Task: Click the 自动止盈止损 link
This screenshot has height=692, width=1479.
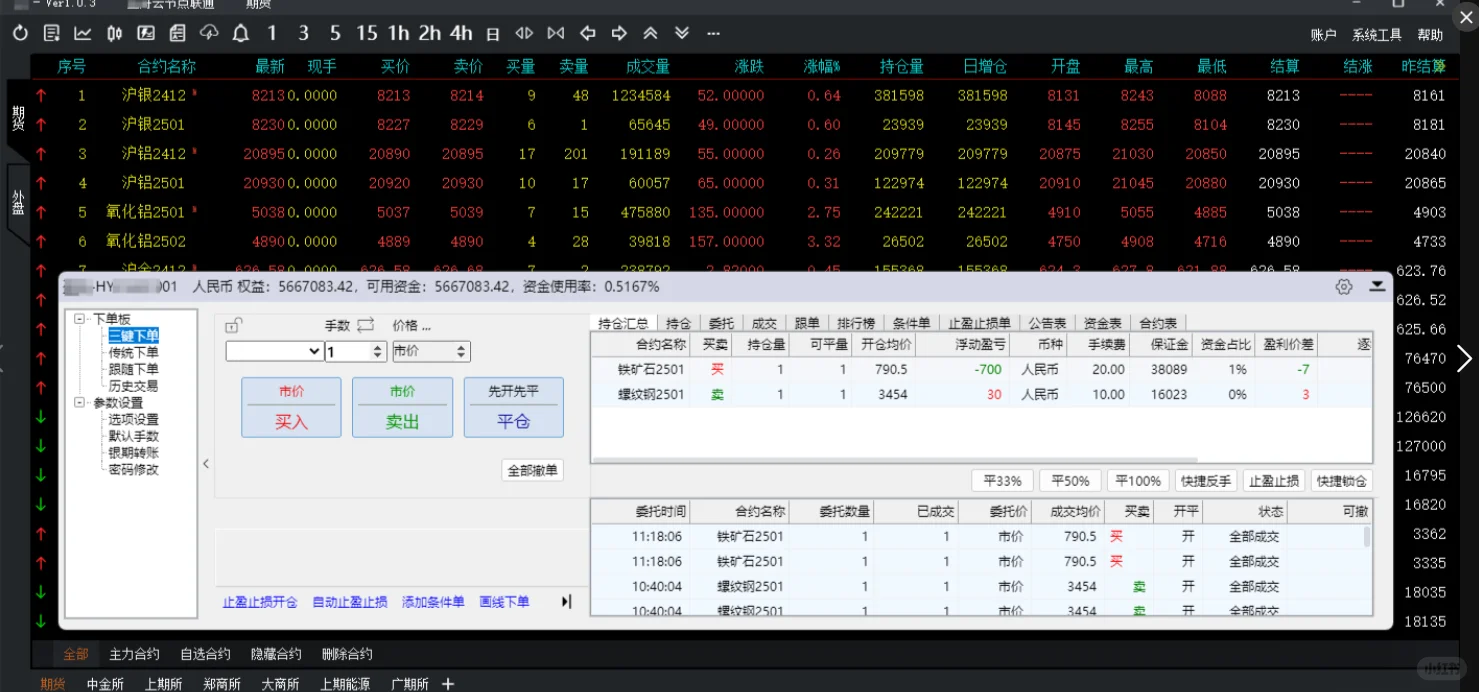Action: click(350, 602)
